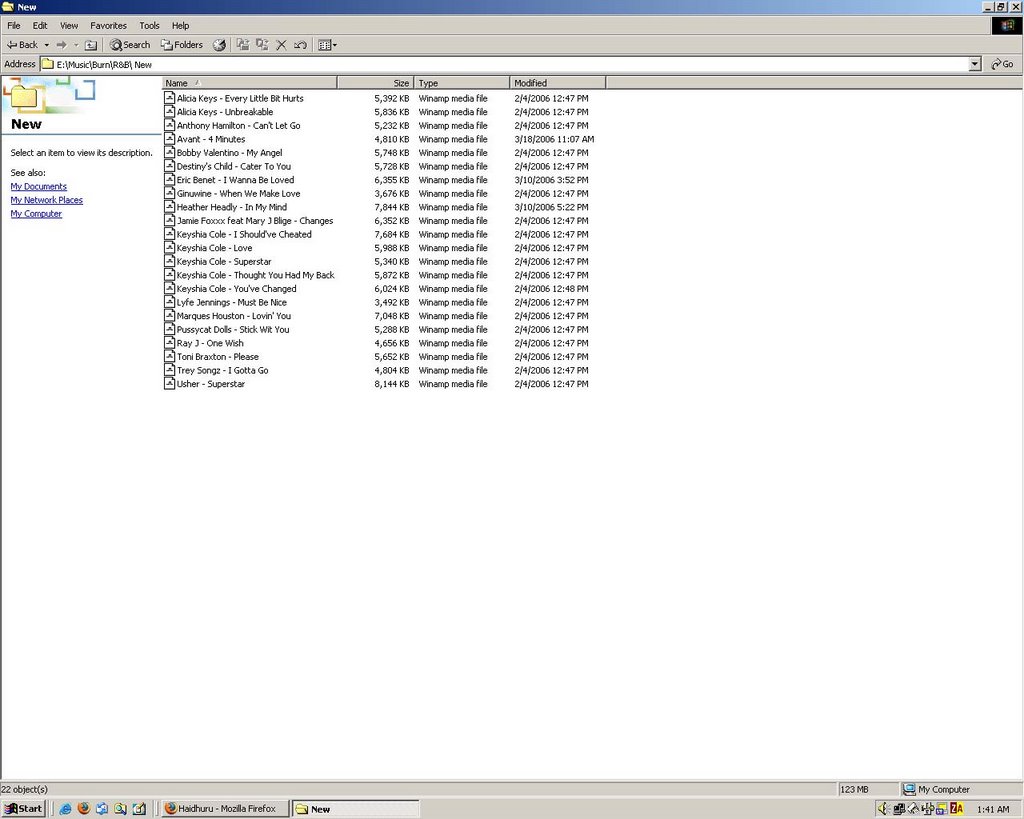Open the My Documents link
This screenshot has width=1024, height=819.
(39, 186)
